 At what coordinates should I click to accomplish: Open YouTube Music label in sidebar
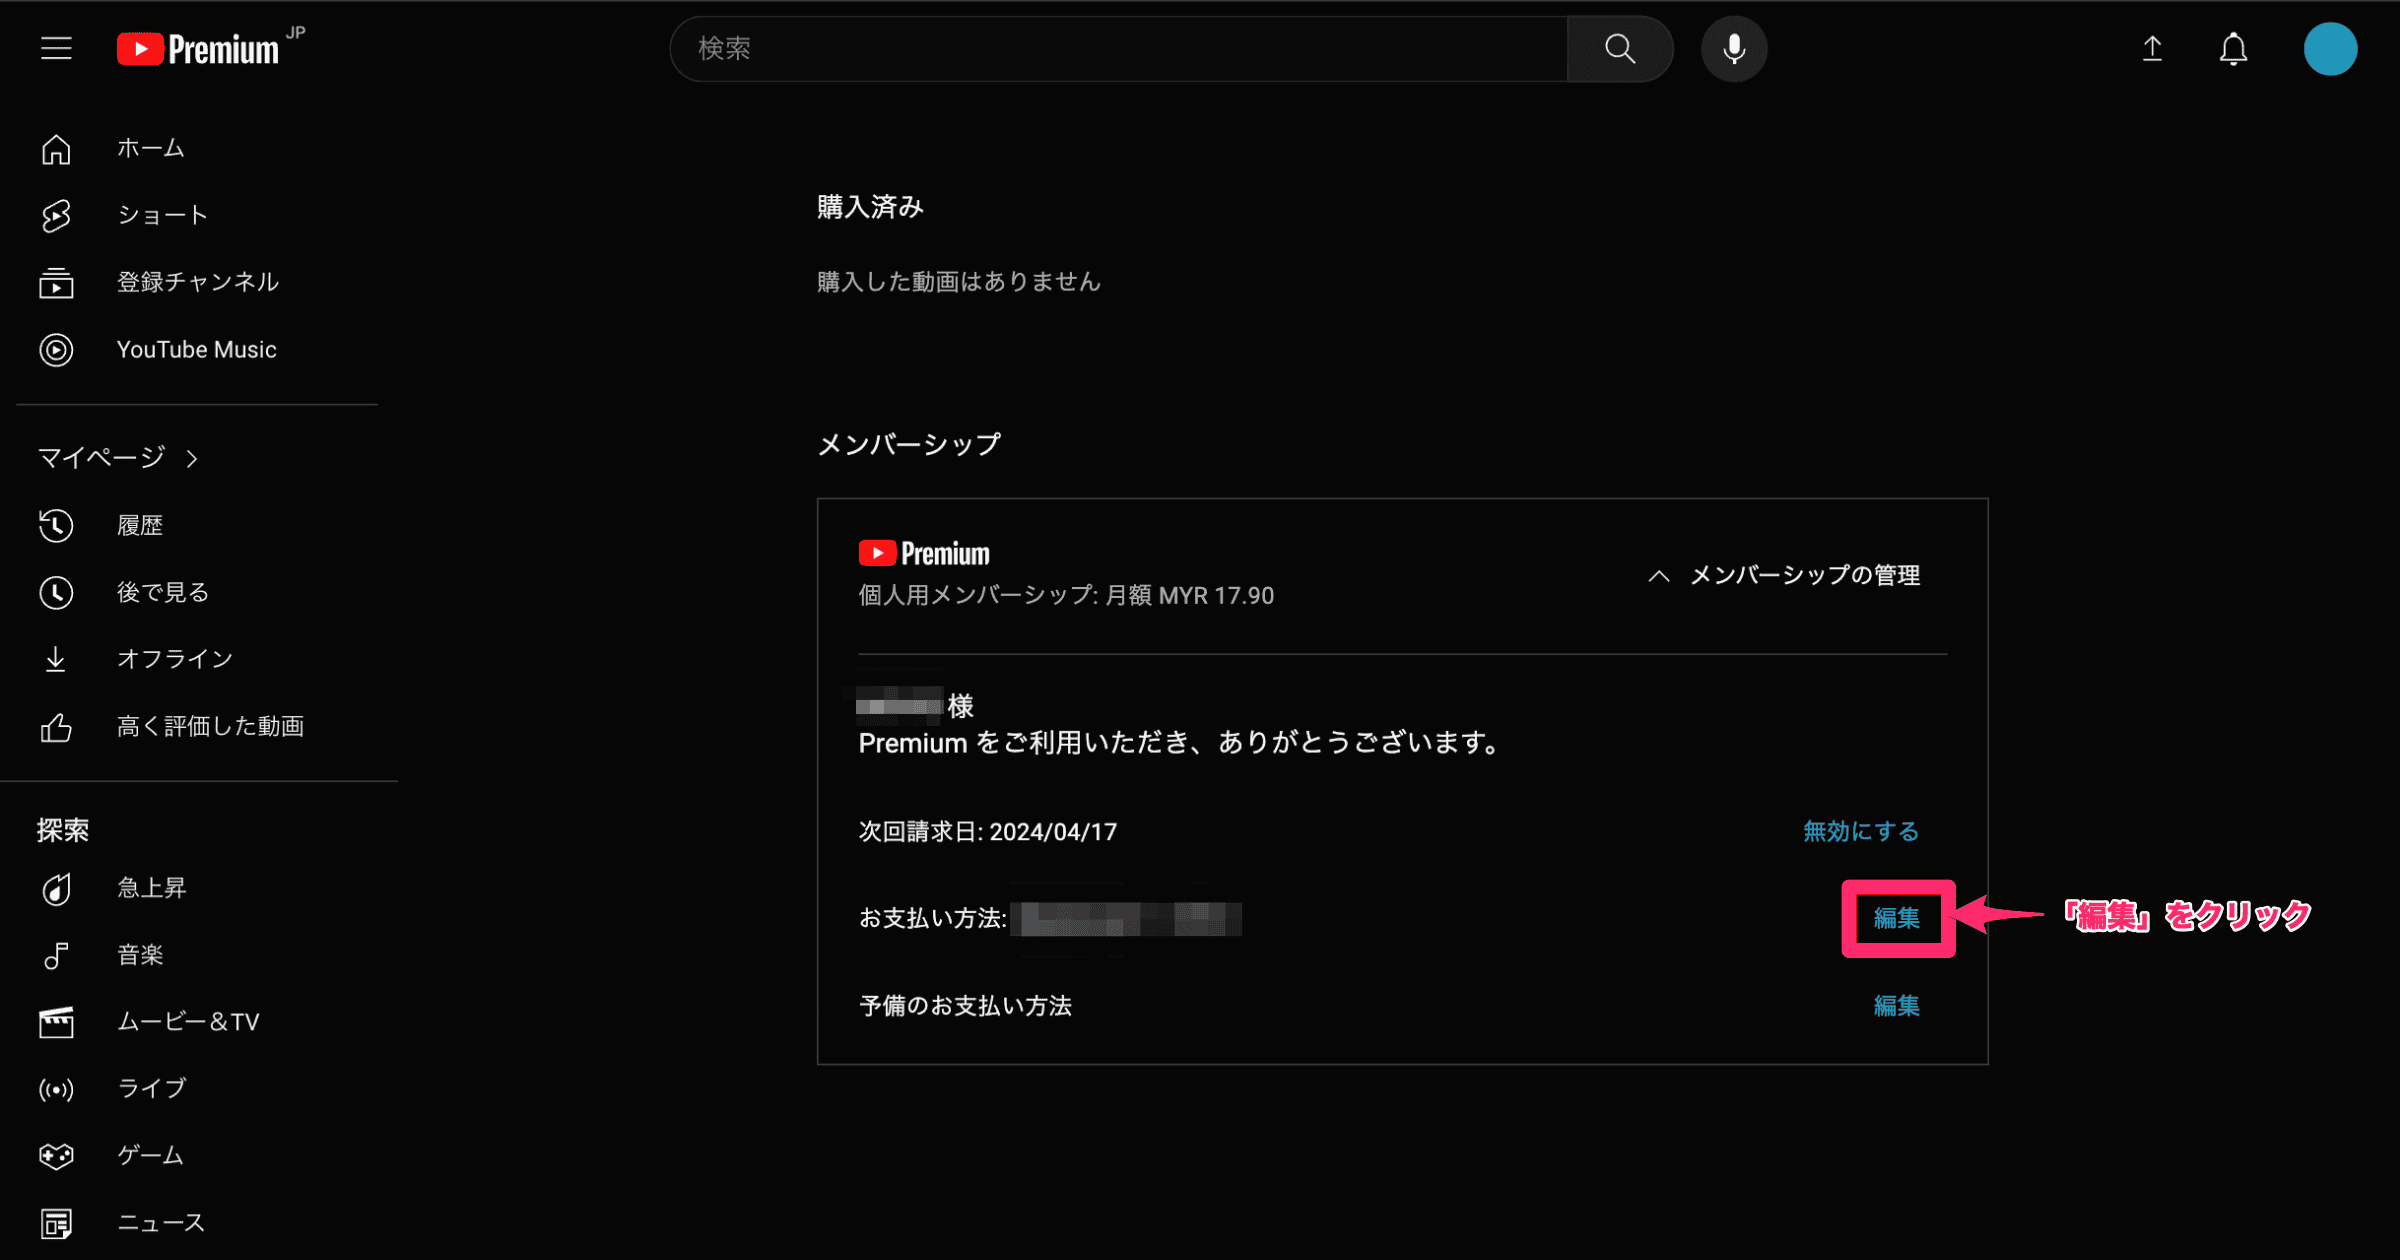coord(196,350)
